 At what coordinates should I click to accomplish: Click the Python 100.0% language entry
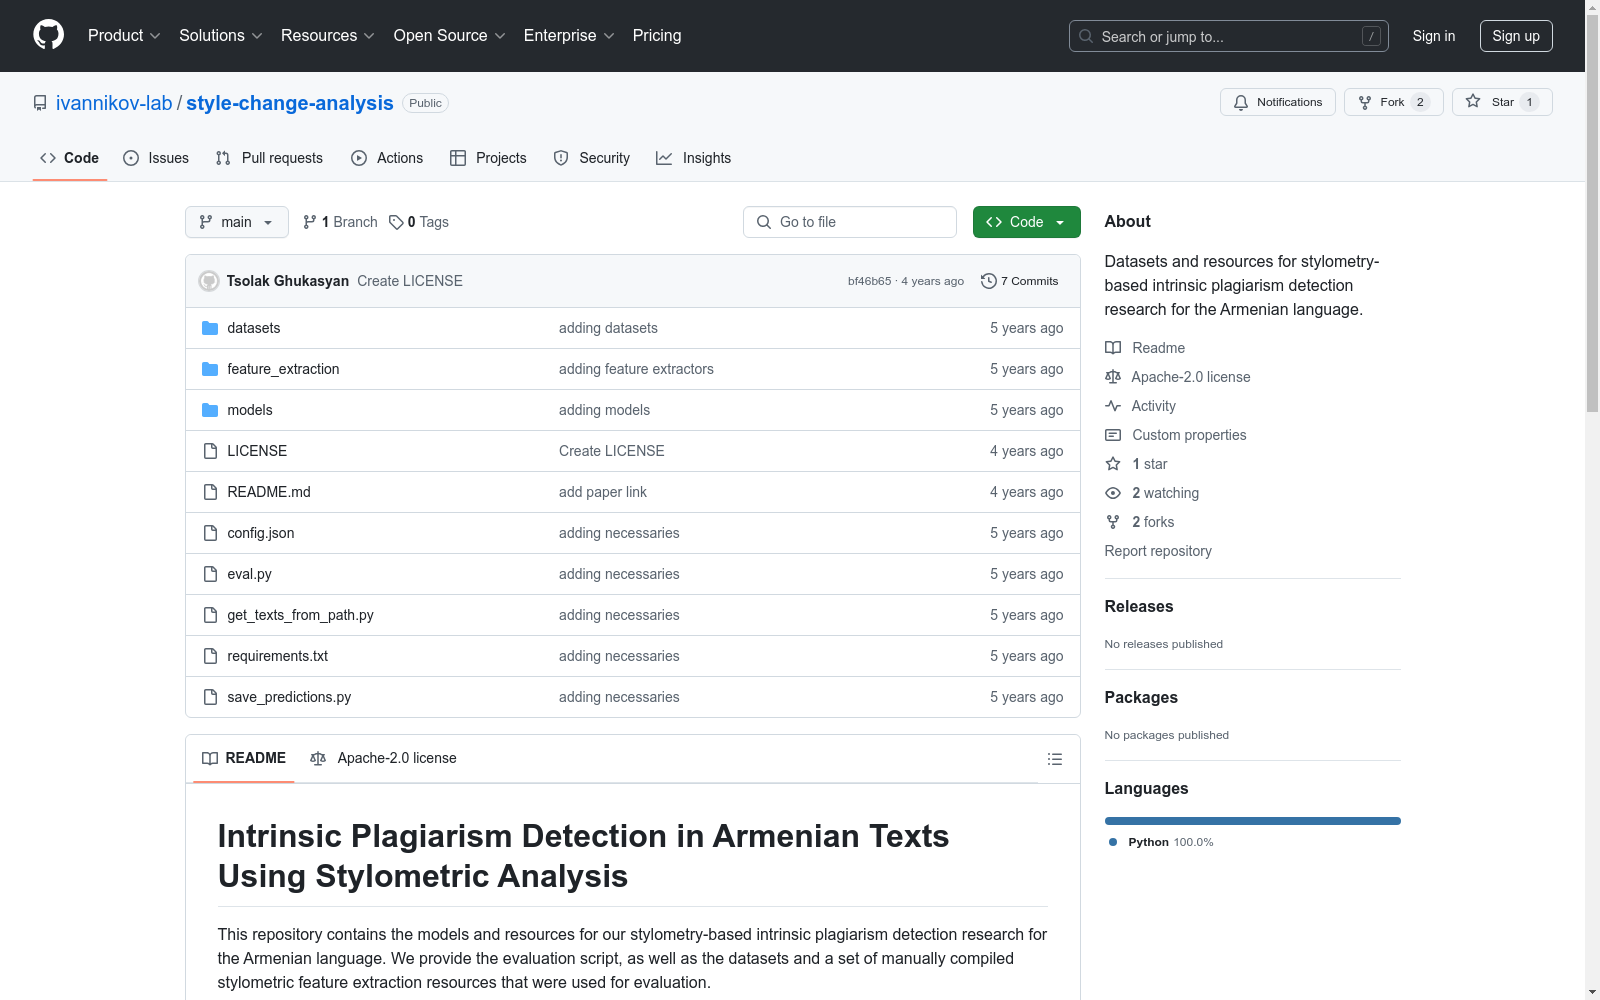[1161, 842]
